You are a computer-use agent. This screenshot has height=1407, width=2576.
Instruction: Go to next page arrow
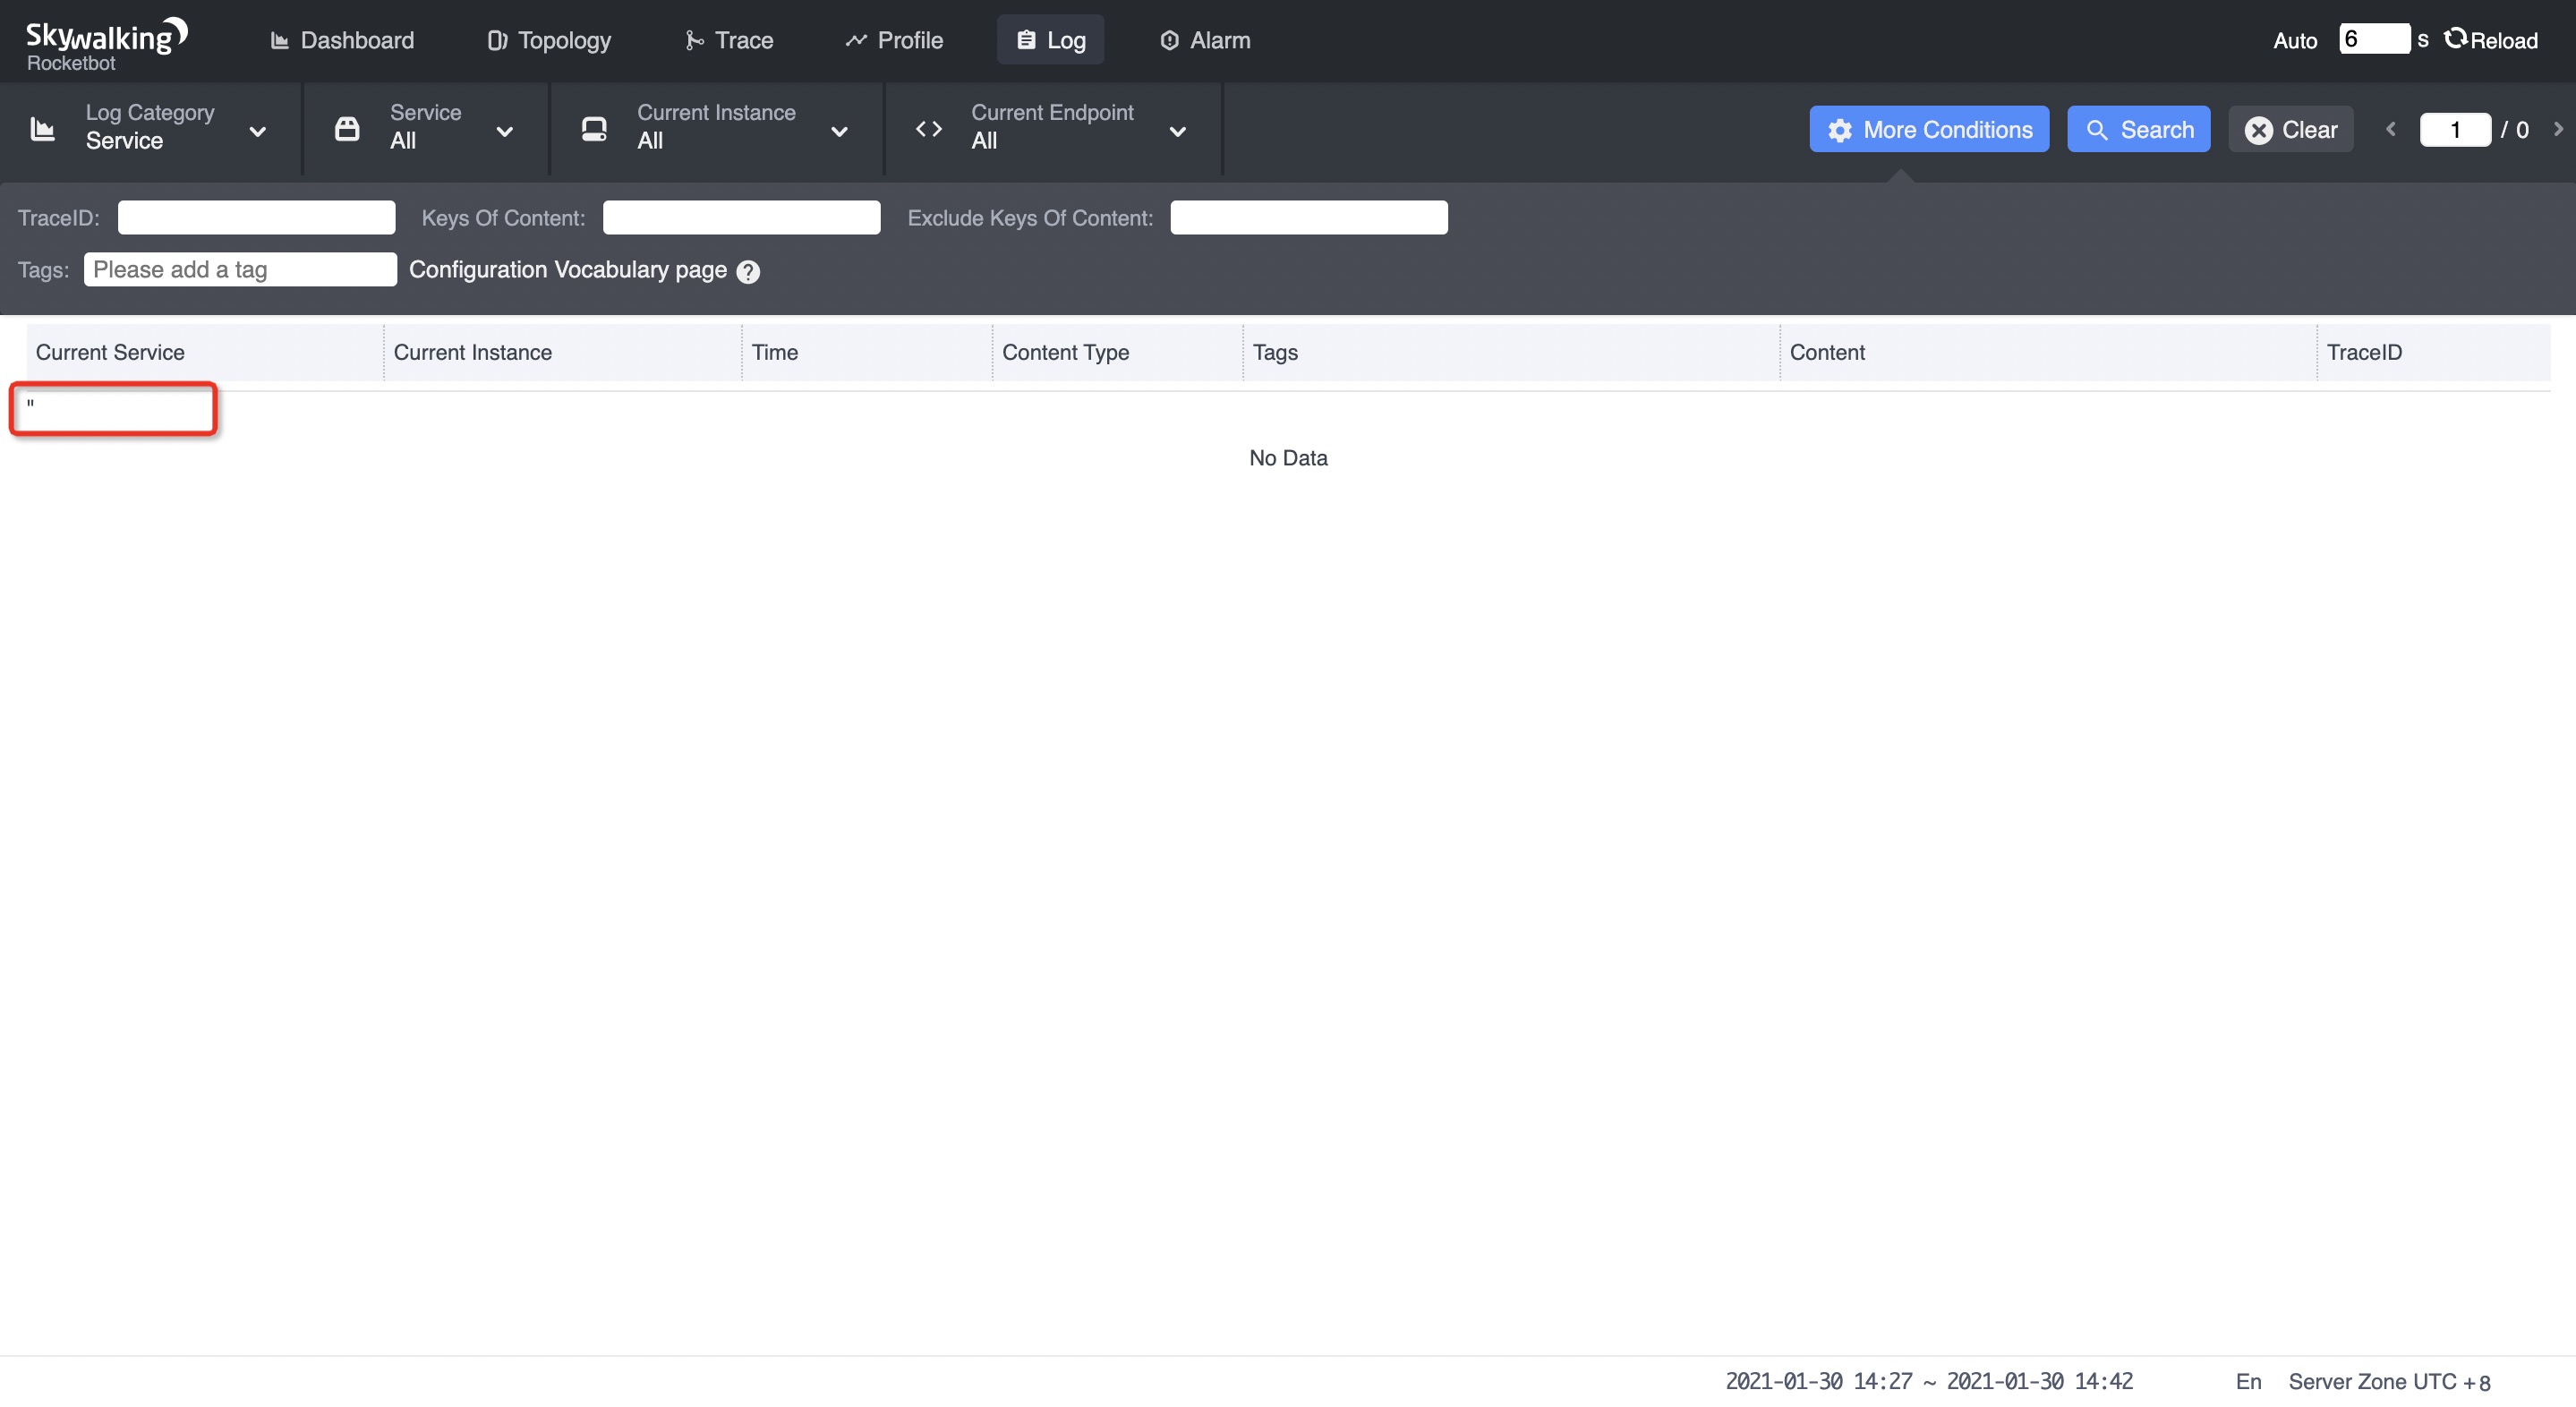point(2558,129)
